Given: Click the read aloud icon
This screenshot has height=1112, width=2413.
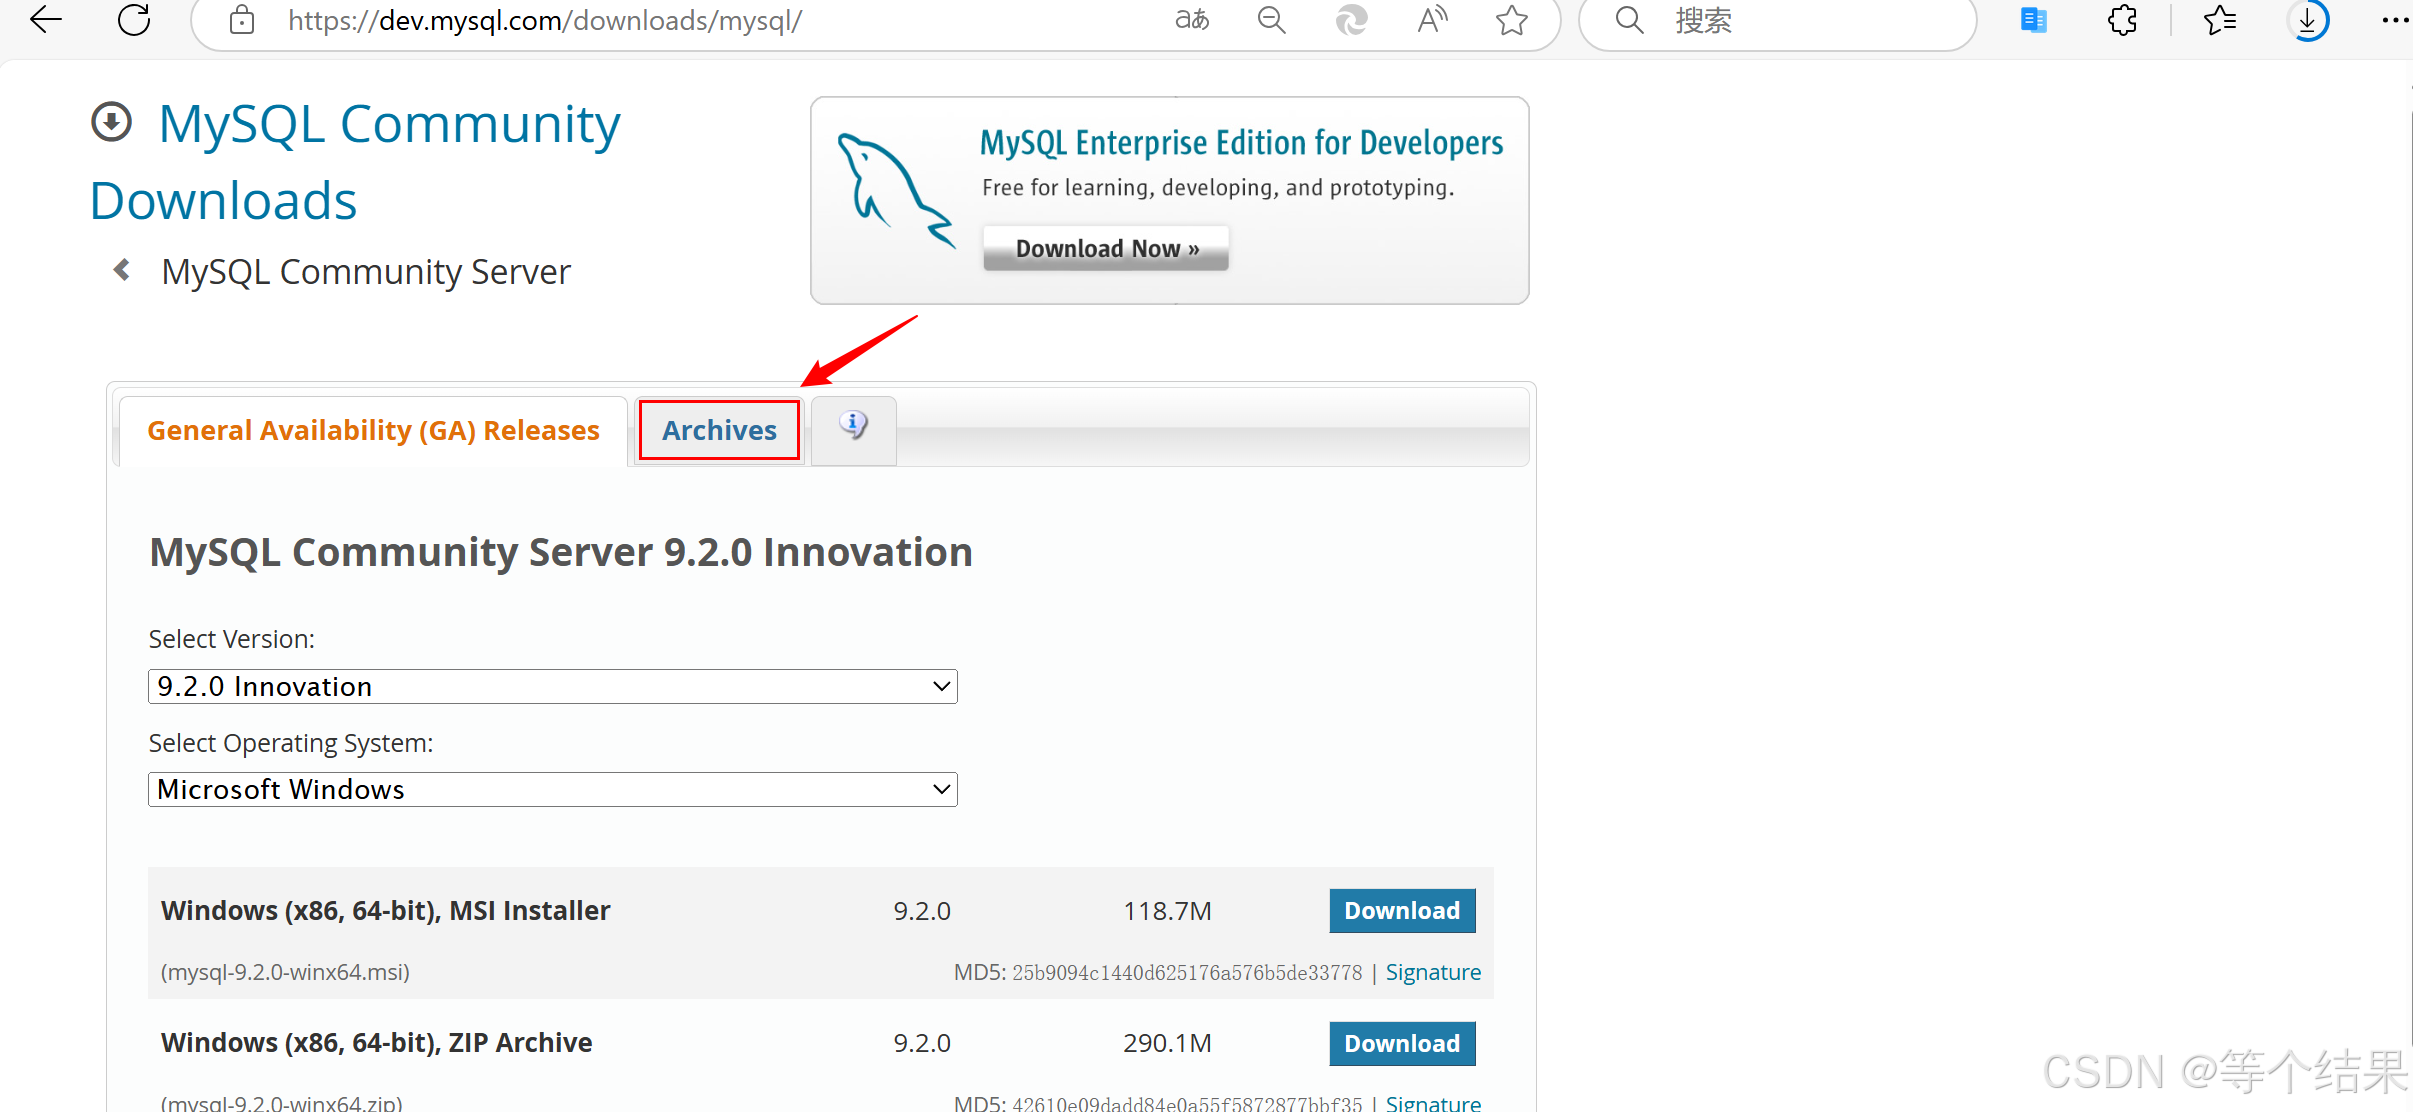Looking at the screenshot, I should pos(1432,20).
